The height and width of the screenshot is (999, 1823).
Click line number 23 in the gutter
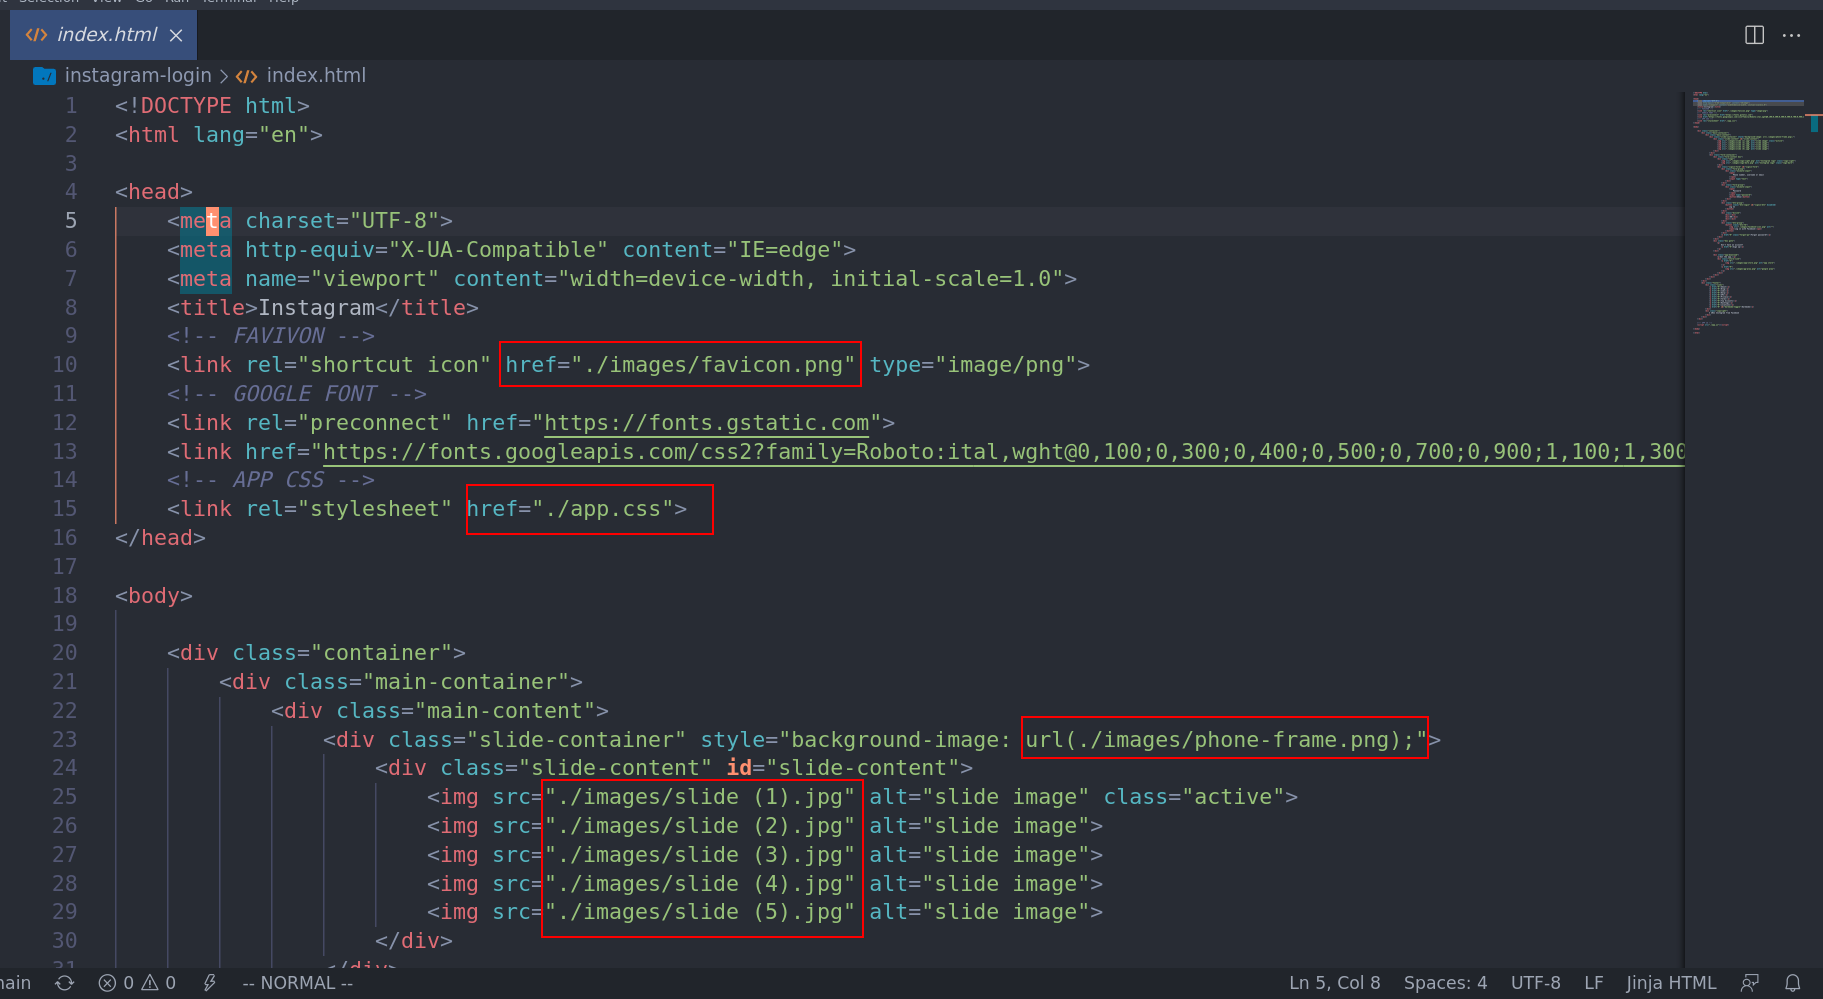pos(65,740)
